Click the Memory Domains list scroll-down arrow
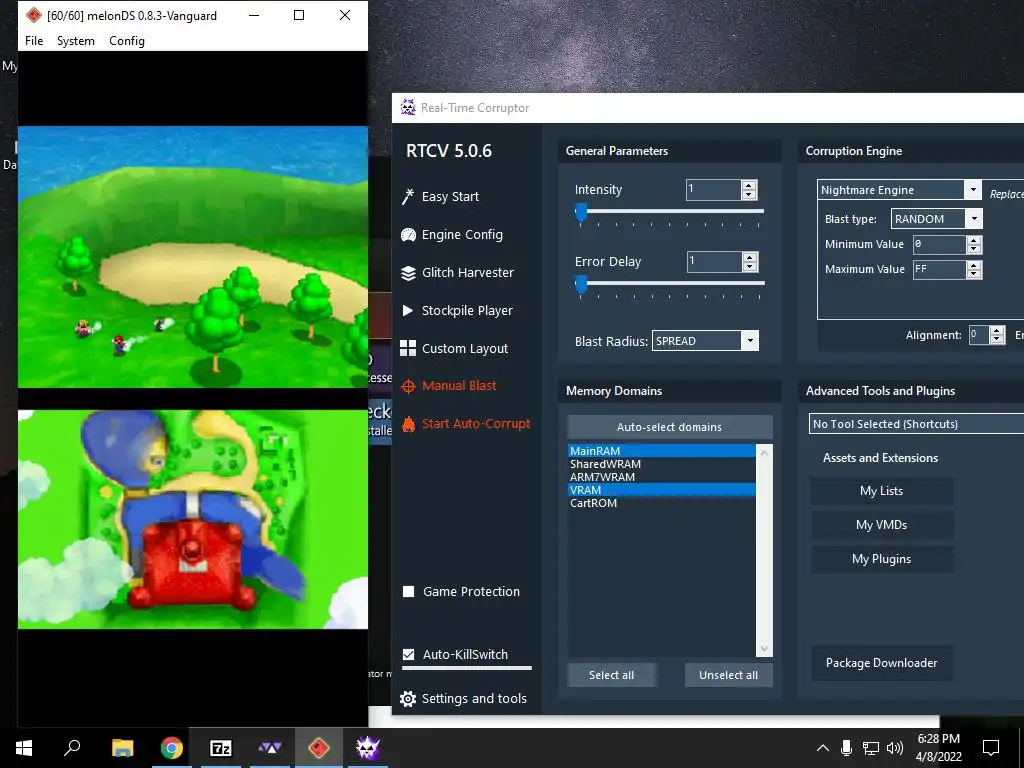 coord(764,649)
